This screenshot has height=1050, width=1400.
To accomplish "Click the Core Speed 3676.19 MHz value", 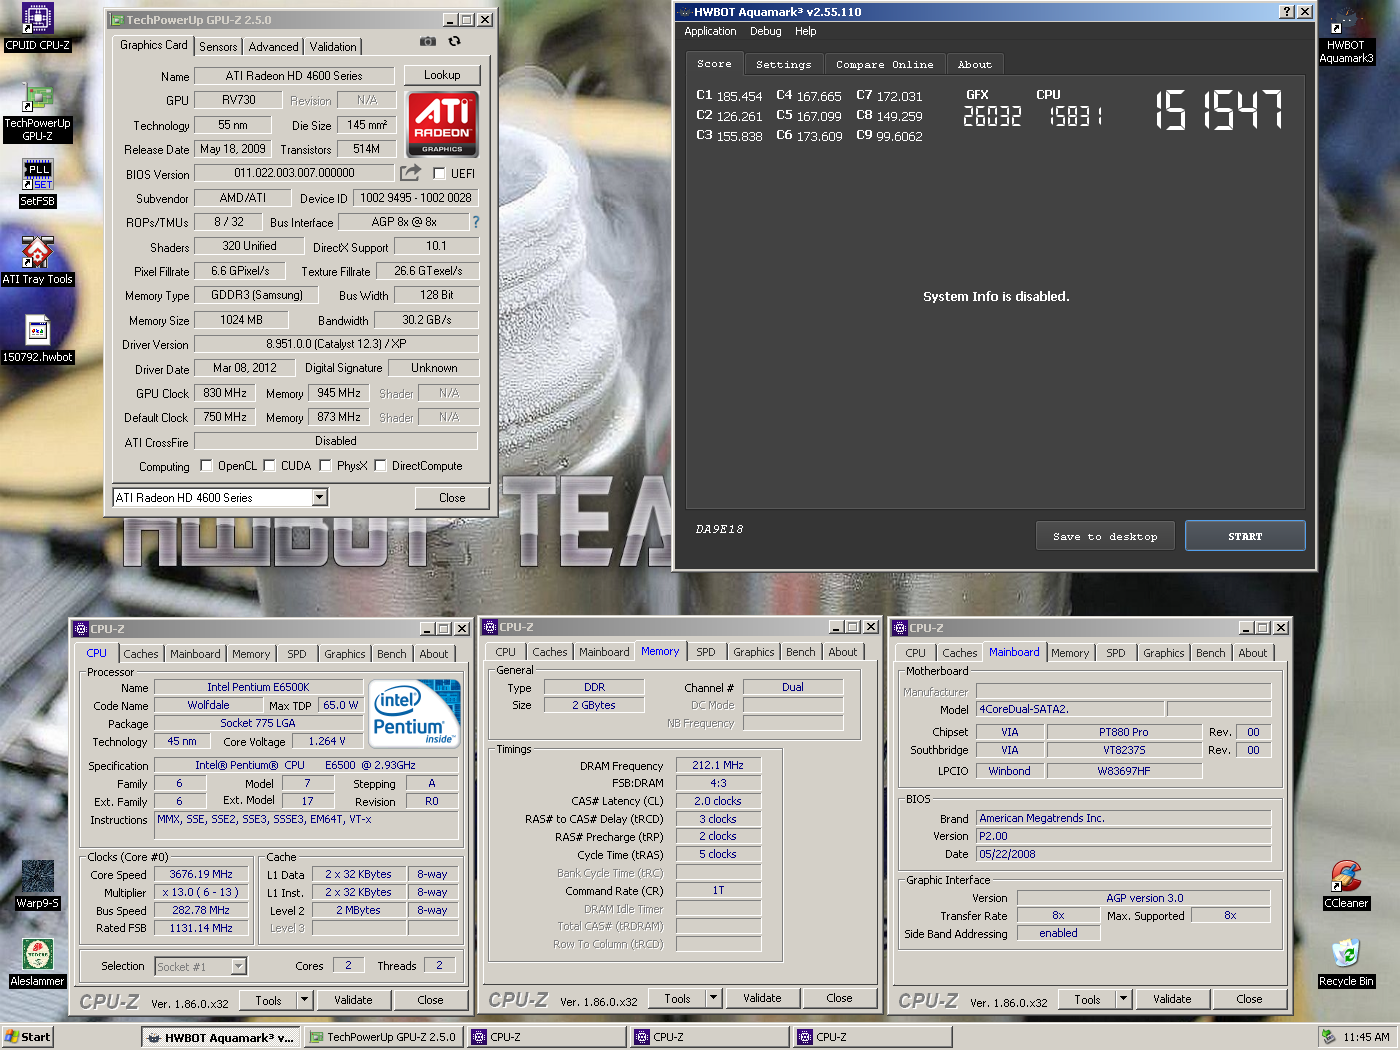I will pyautogui.click(x=201, y=874).
